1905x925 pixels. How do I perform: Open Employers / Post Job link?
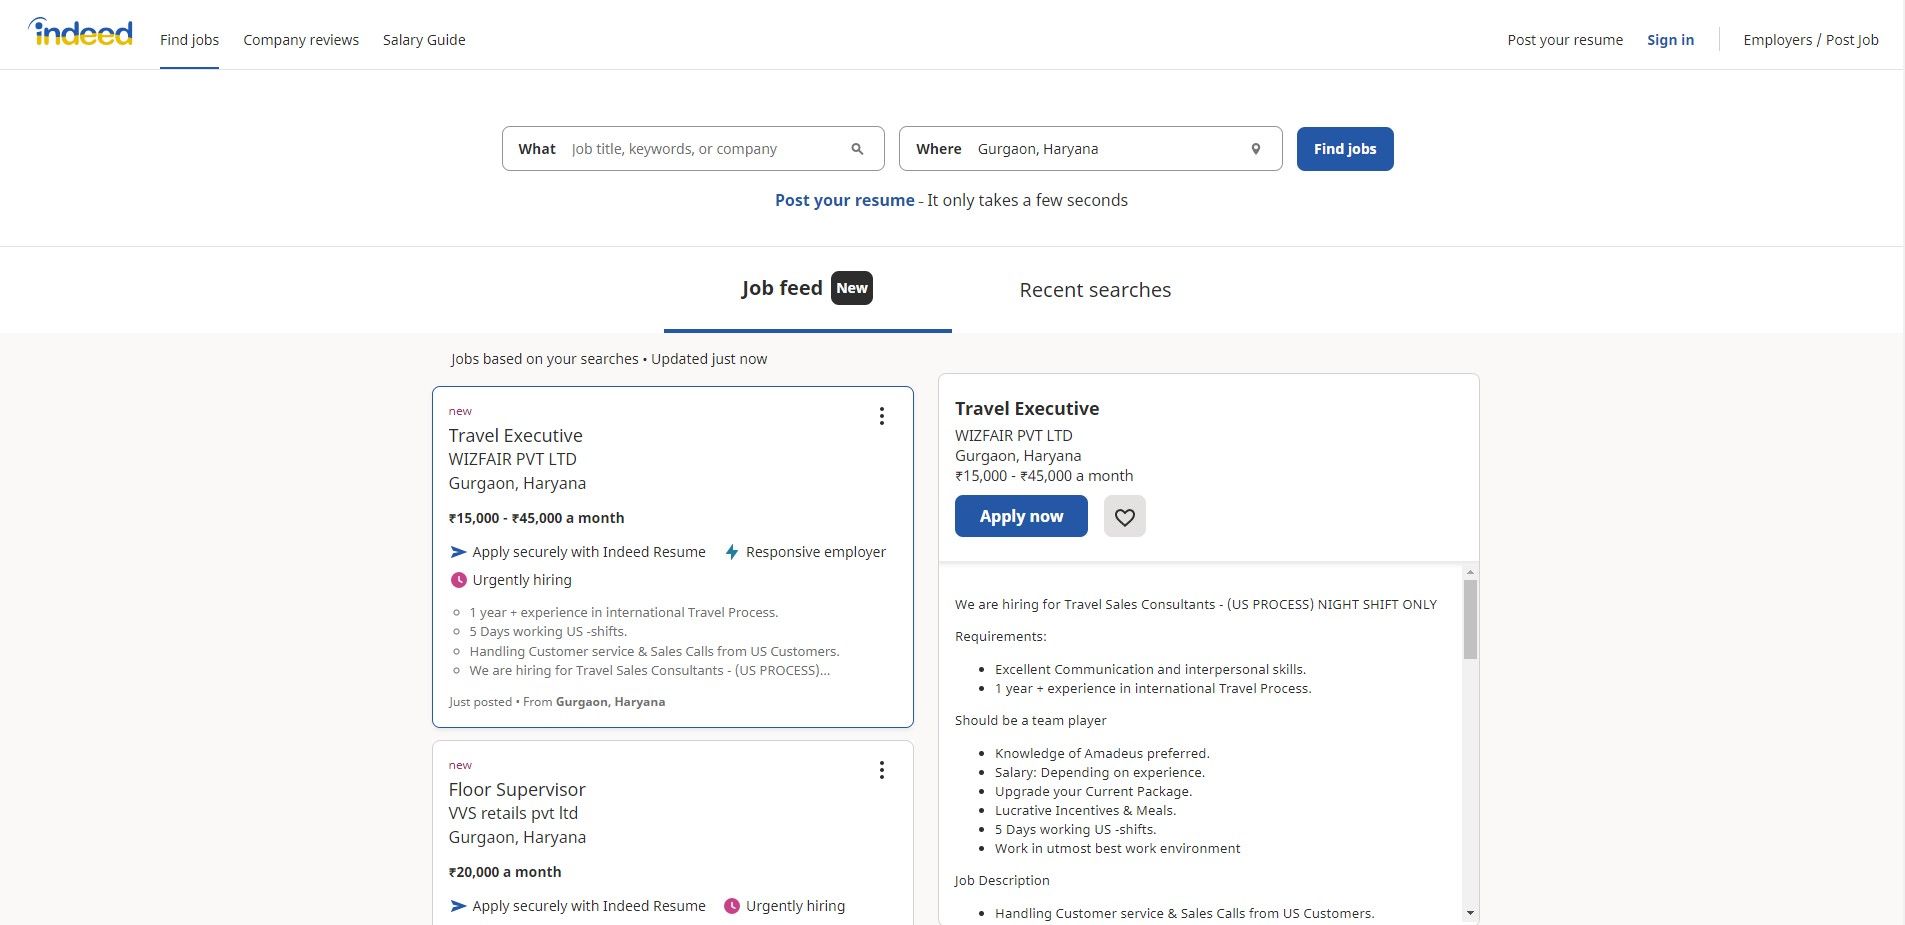(x=1810, y=40)
